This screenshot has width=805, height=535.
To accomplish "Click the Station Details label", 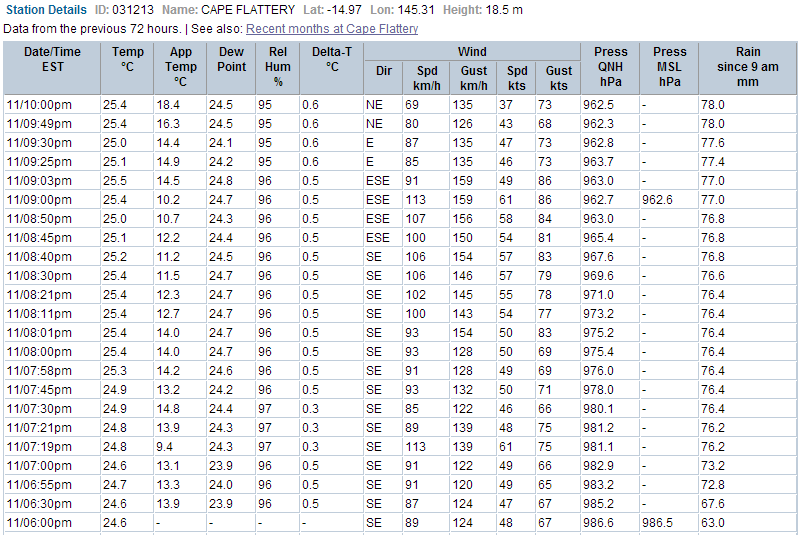I will (45, 10).
